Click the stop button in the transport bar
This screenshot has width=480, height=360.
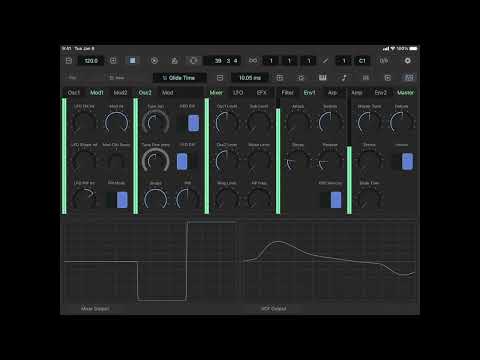tap(132, 61)
